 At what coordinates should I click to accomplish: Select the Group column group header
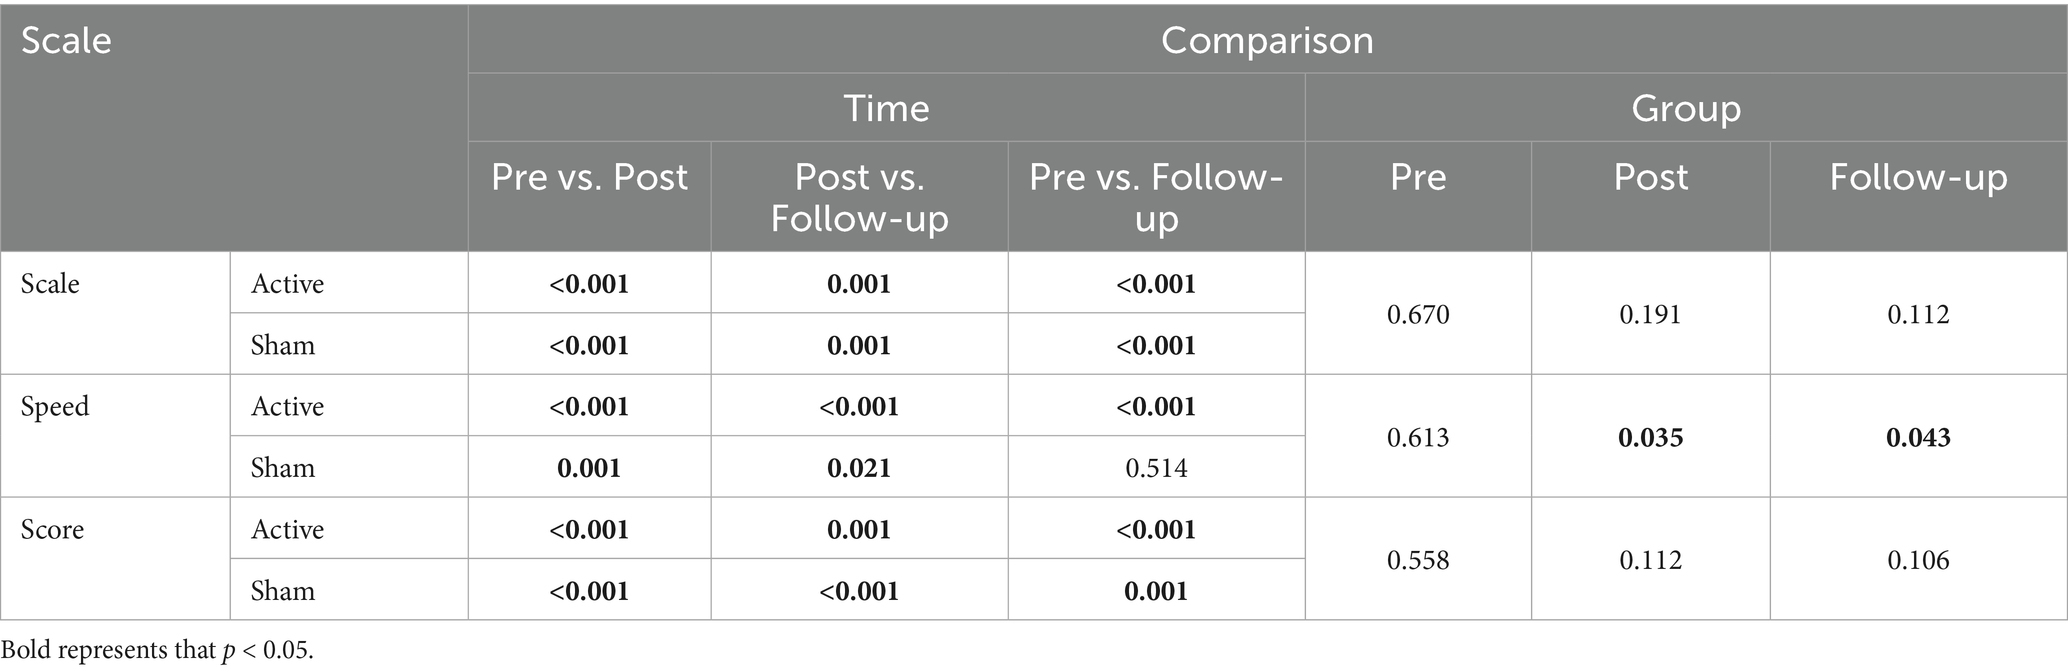click(1686, 108)
